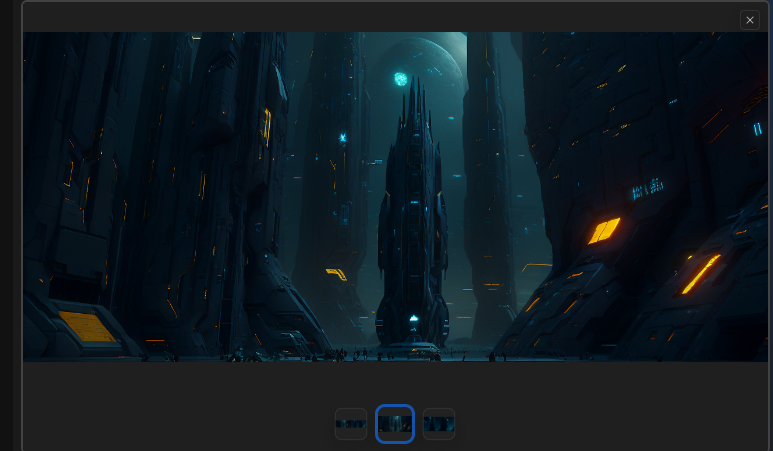Select the third thumbnail in the strip
This screenshot has height=451, width=773.
pyautogui.click(x=439, y=424)
